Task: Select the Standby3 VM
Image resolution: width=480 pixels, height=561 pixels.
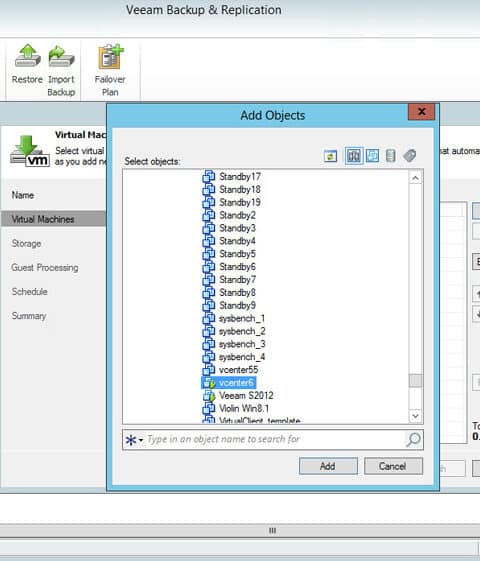Action: click(237, 228)
